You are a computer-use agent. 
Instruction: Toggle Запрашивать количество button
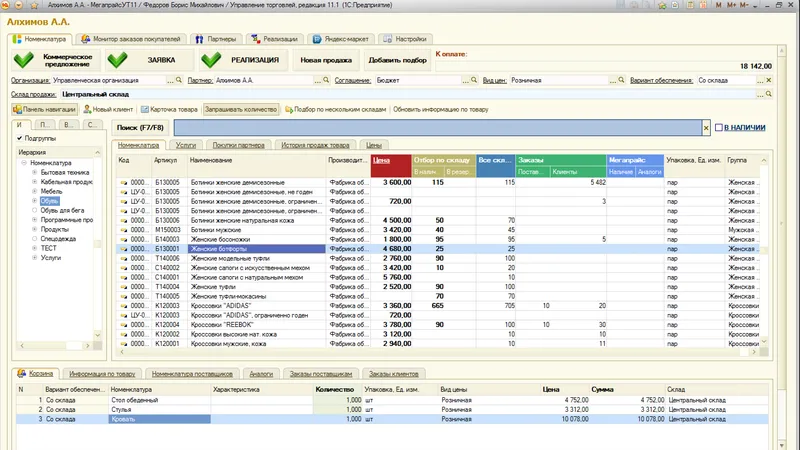point(241,109)
